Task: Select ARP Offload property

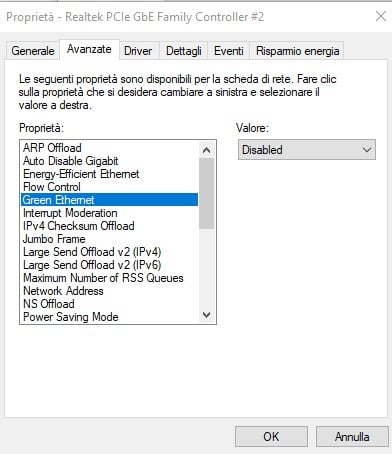Action: click(110, 148)
